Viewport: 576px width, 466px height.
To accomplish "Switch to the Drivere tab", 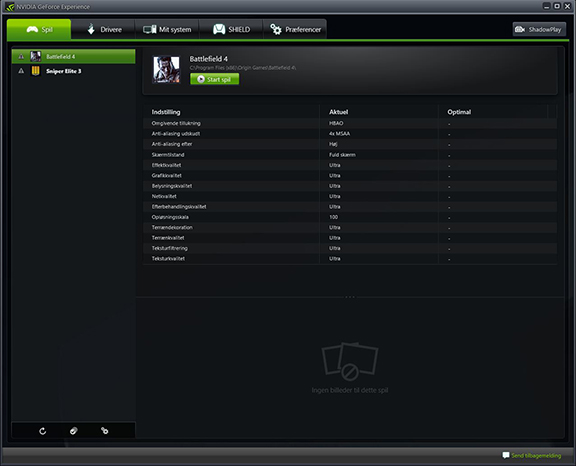I will (104, 29).
